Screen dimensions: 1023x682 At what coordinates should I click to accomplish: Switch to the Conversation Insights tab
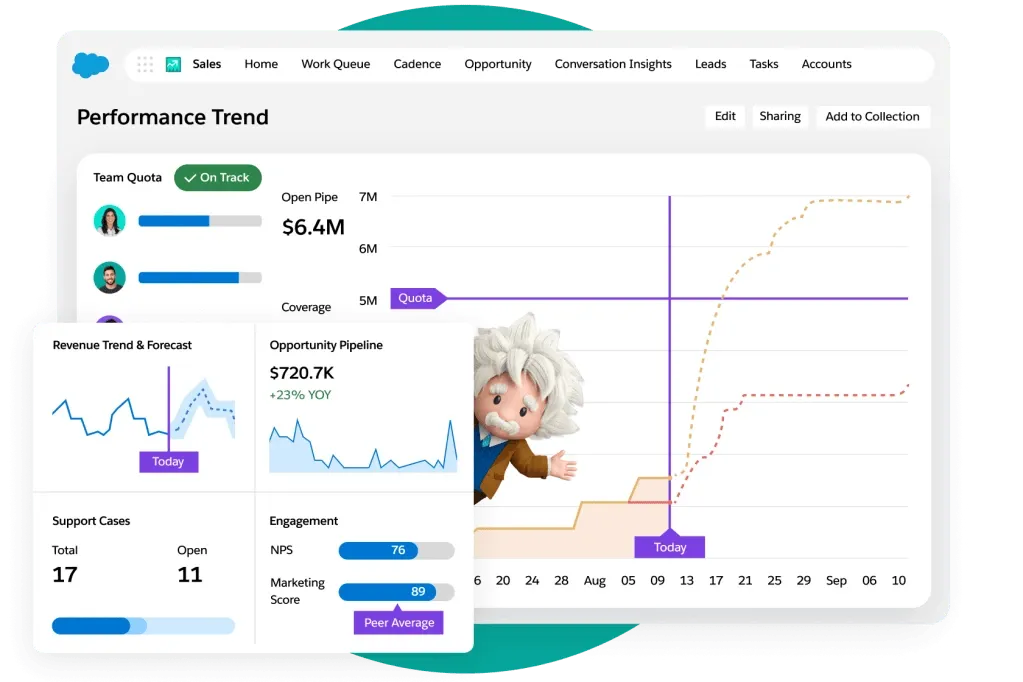(x=613, y=63)
